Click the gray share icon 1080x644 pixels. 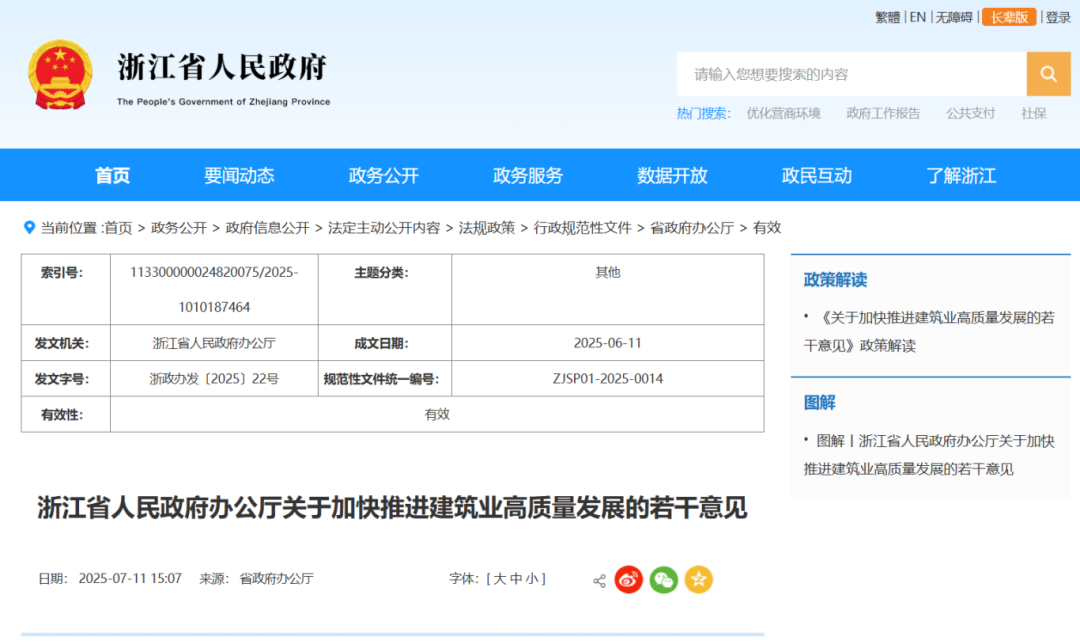click(x=599, y=581)
